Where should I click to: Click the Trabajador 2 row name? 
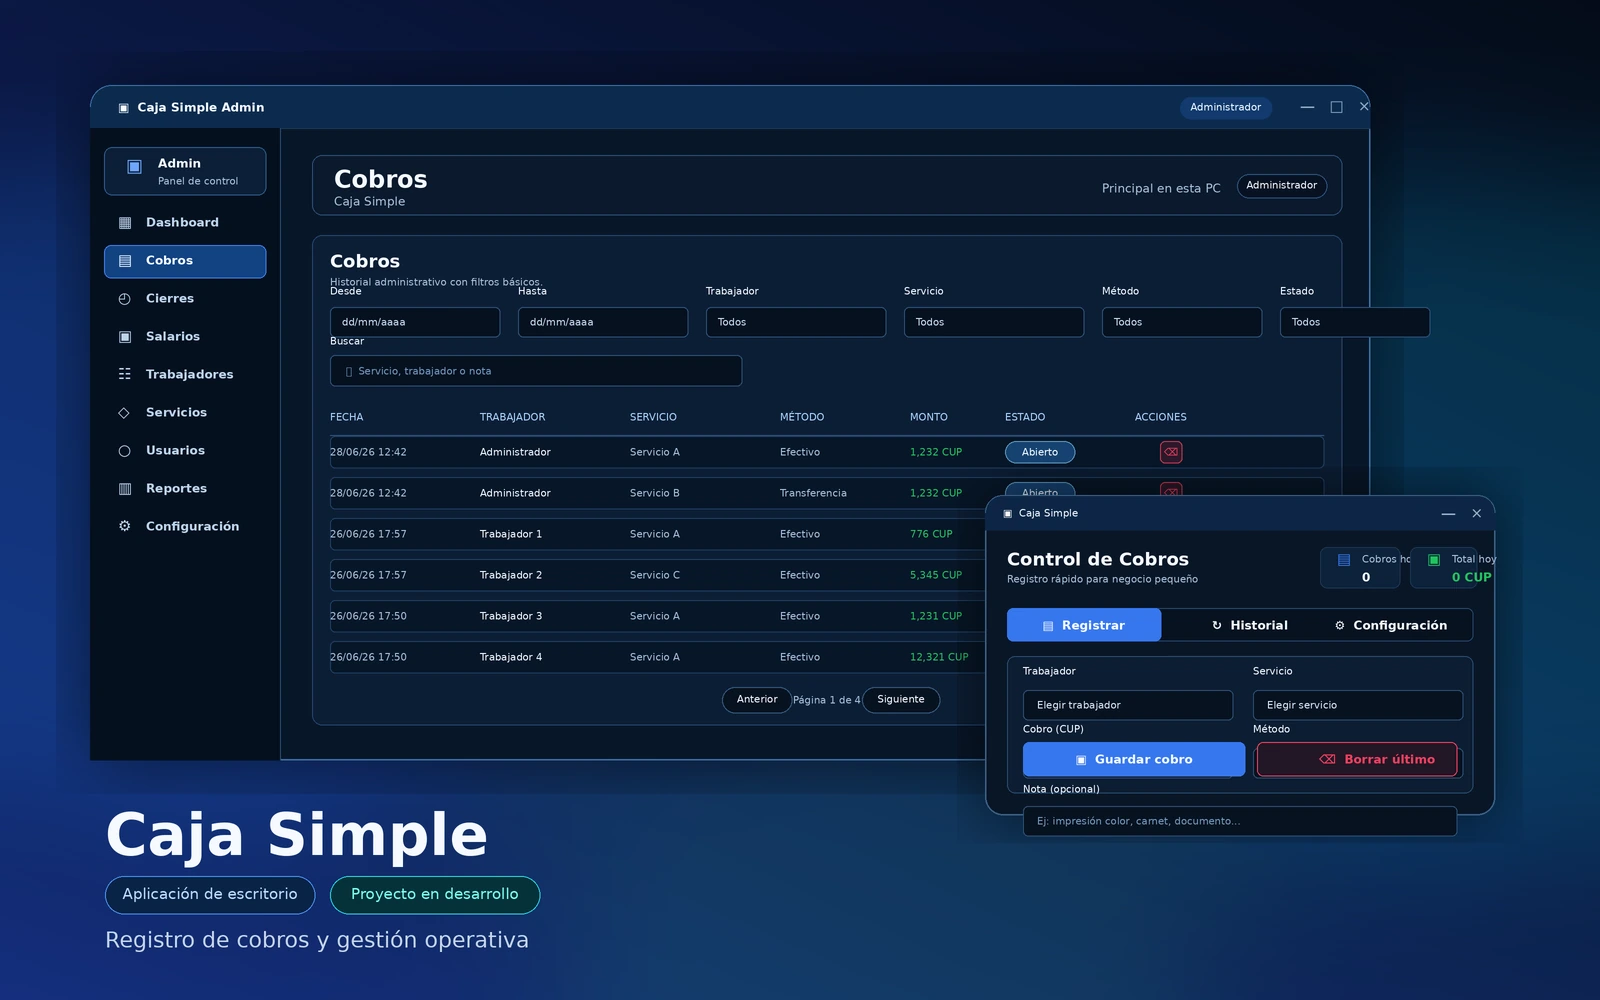pyautogui.click(x=511, y=575)
